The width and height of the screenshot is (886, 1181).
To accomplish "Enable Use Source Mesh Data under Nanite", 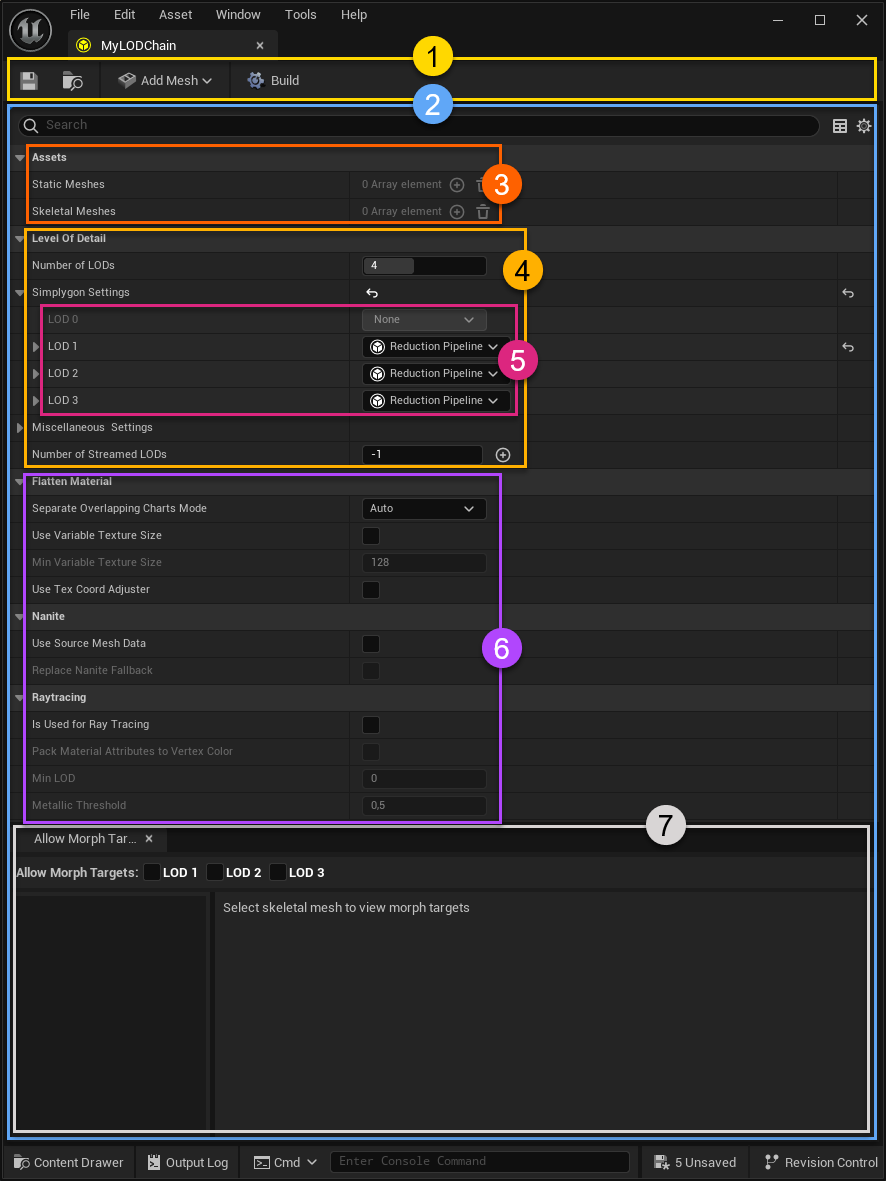I will point(371,643).
